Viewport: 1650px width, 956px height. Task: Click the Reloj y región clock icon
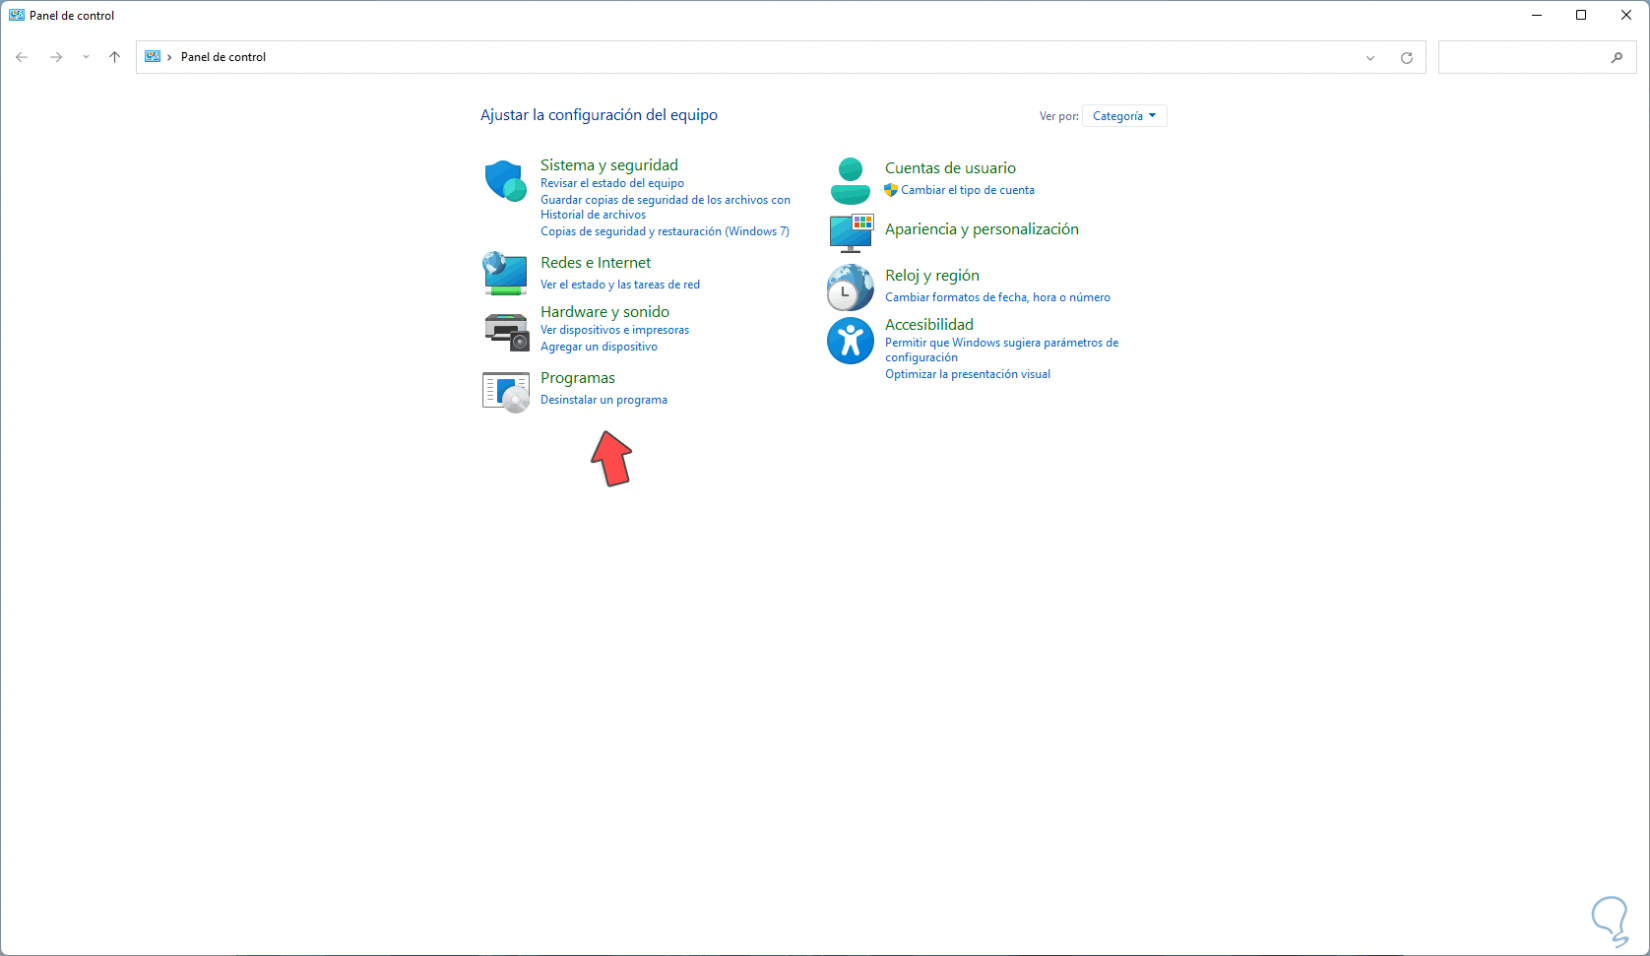click(850, 288)
